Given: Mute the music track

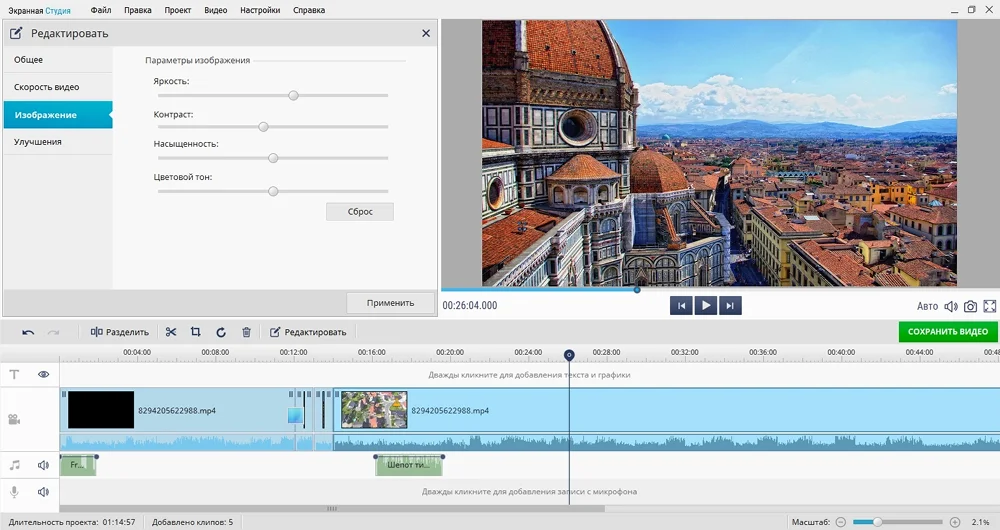Looking at the screenshot, I should (44, 465).
